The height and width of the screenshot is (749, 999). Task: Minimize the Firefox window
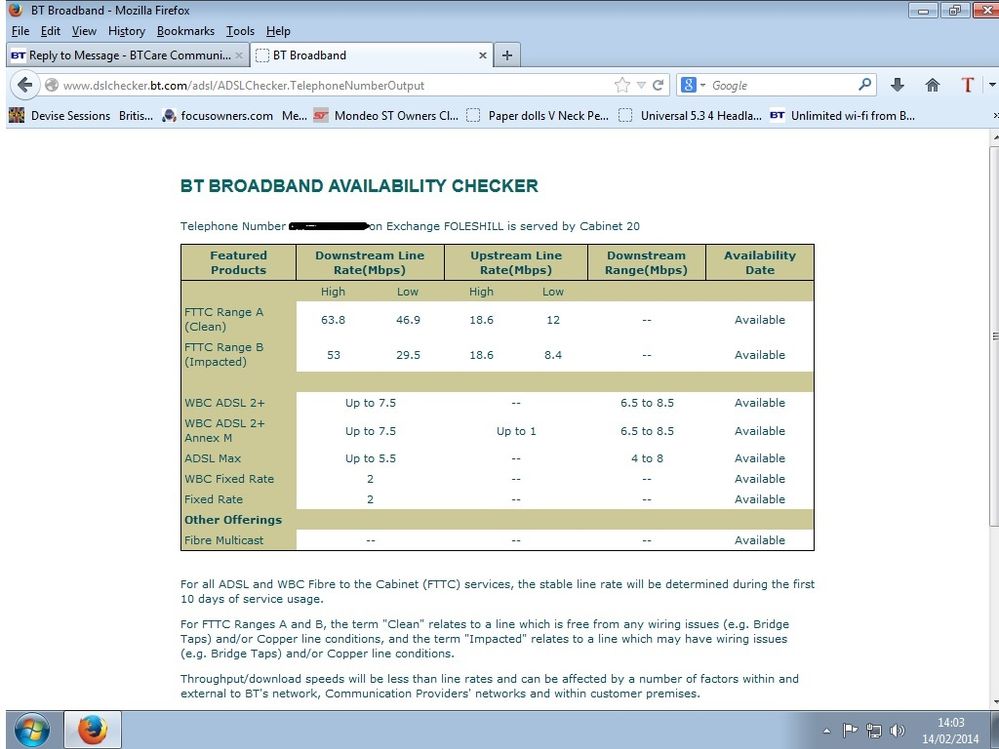[x=923, y=10]
